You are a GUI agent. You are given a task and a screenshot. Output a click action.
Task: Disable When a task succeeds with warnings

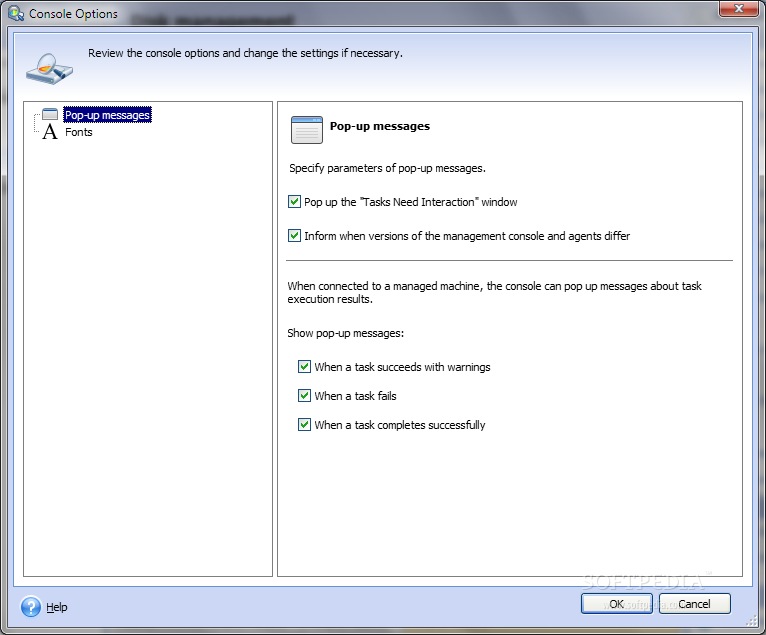point(304,366)
